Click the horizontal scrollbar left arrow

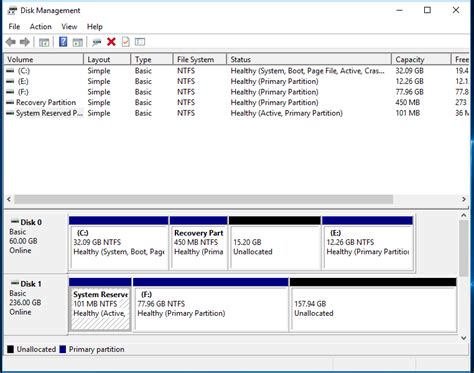[9, 199]
